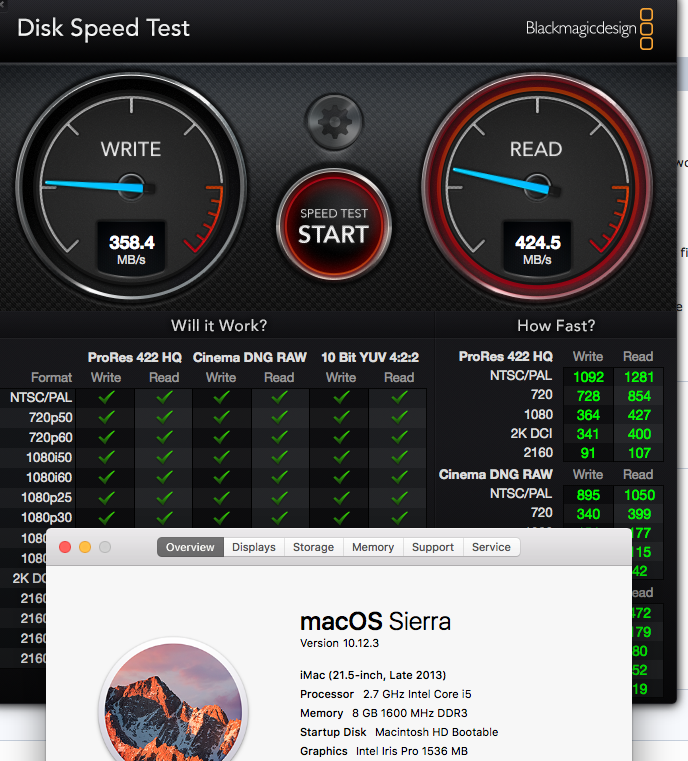This screenshot has width=688, height=761.
Task: Close the About This Mac window
Action: tap(65, 547)
